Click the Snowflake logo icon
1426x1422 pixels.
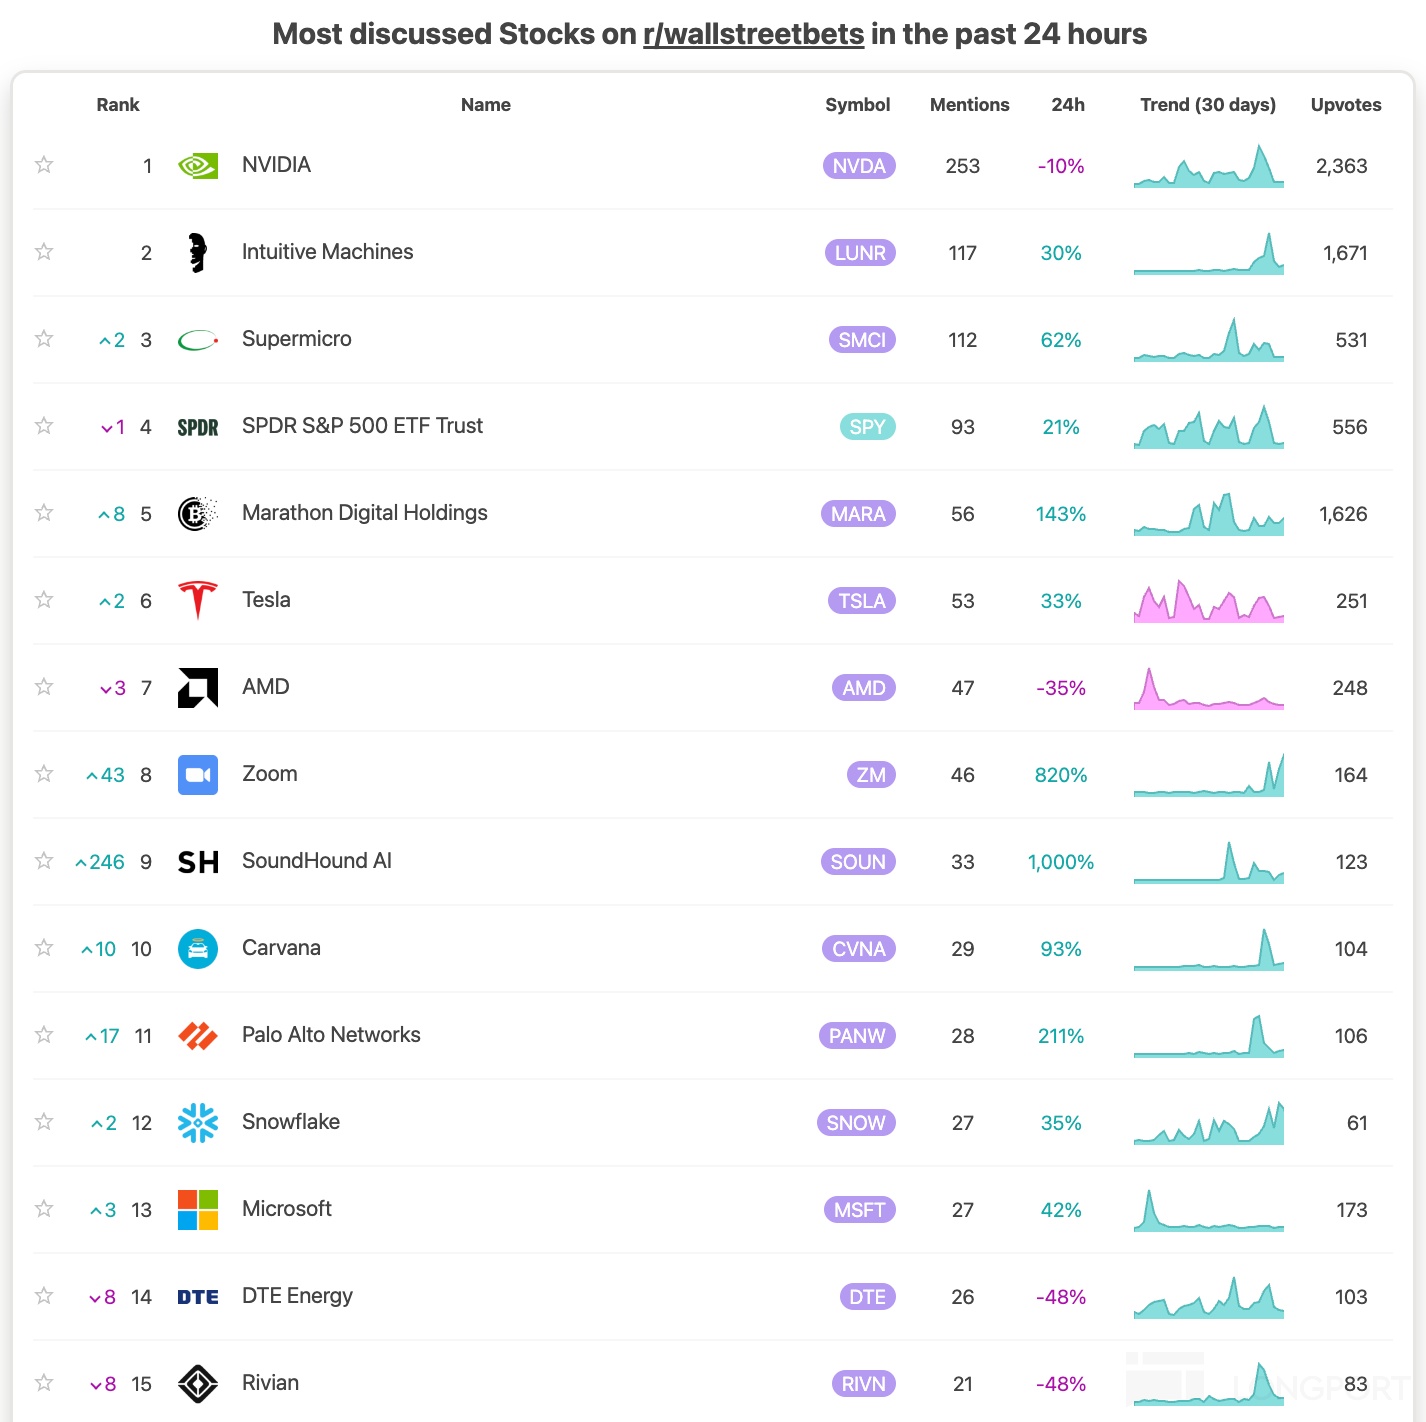click(x=198, y=1123)
